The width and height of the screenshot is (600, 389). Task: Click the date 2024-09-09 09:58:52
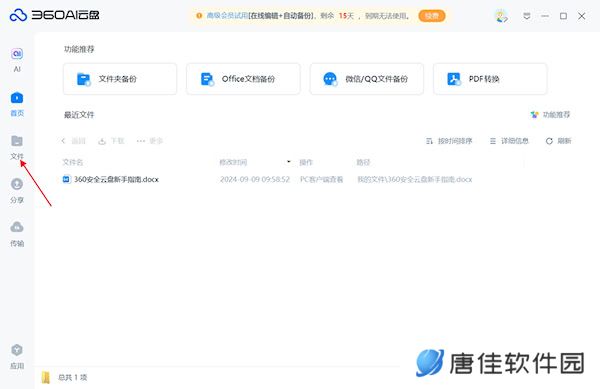coord(255,179)
